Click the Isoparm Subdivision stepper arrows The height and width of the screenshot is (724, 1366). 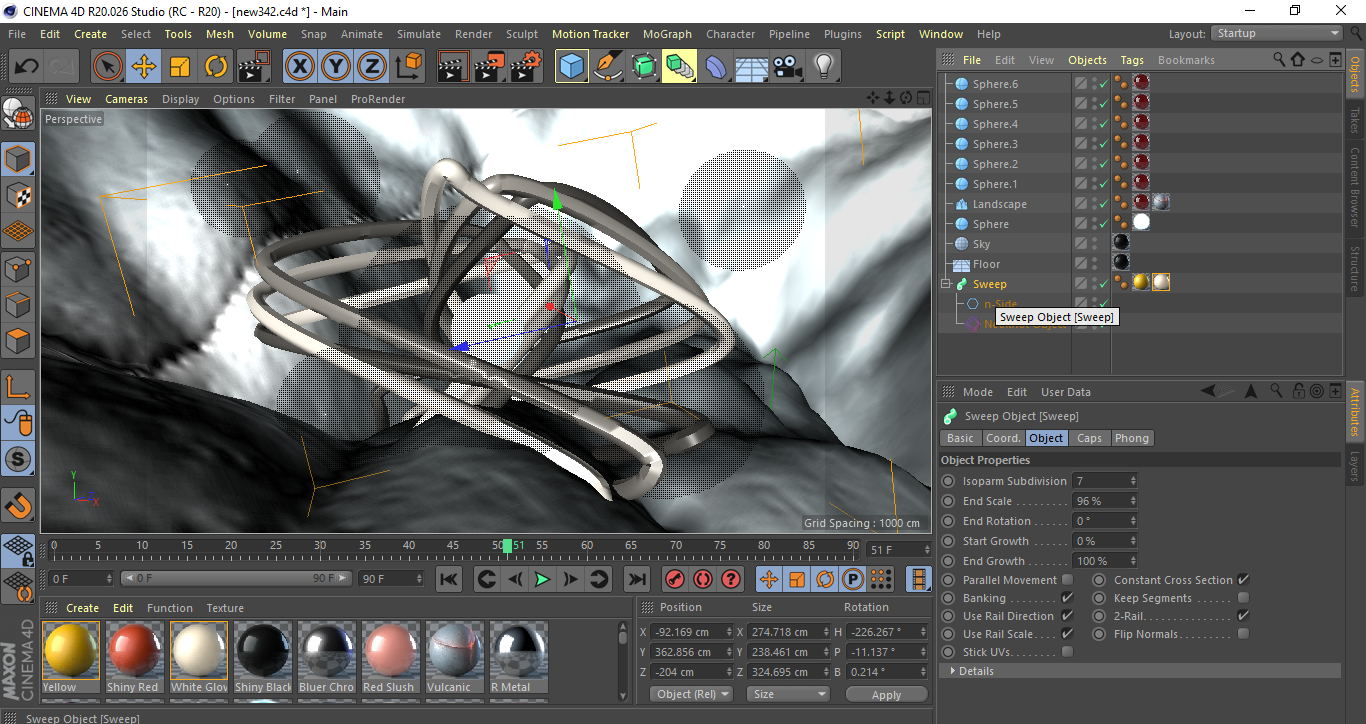[1132, 481]
